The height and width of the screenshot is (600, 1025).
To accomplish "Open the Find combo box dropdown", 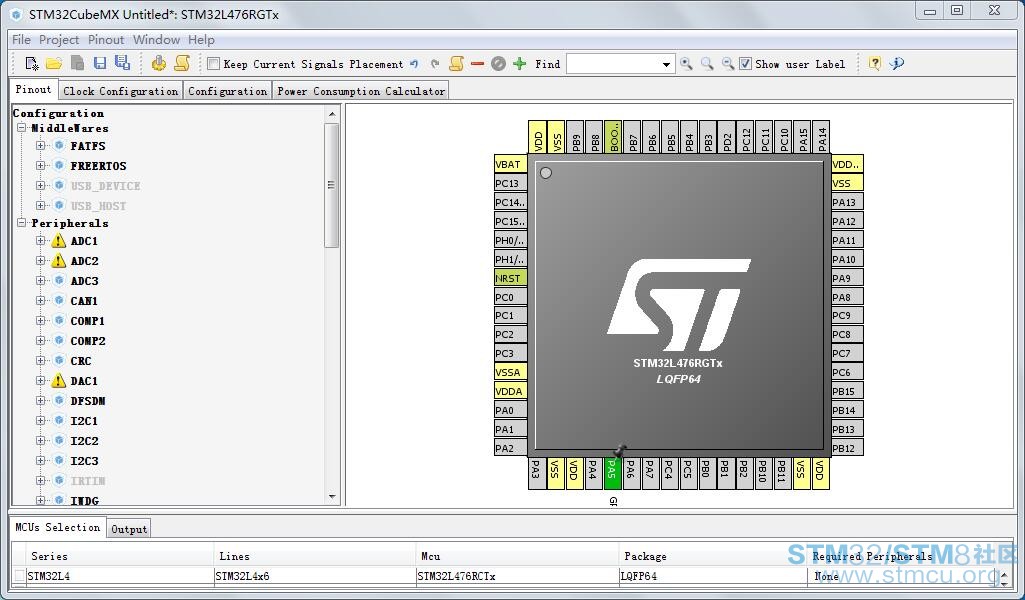I will point(666,64).
